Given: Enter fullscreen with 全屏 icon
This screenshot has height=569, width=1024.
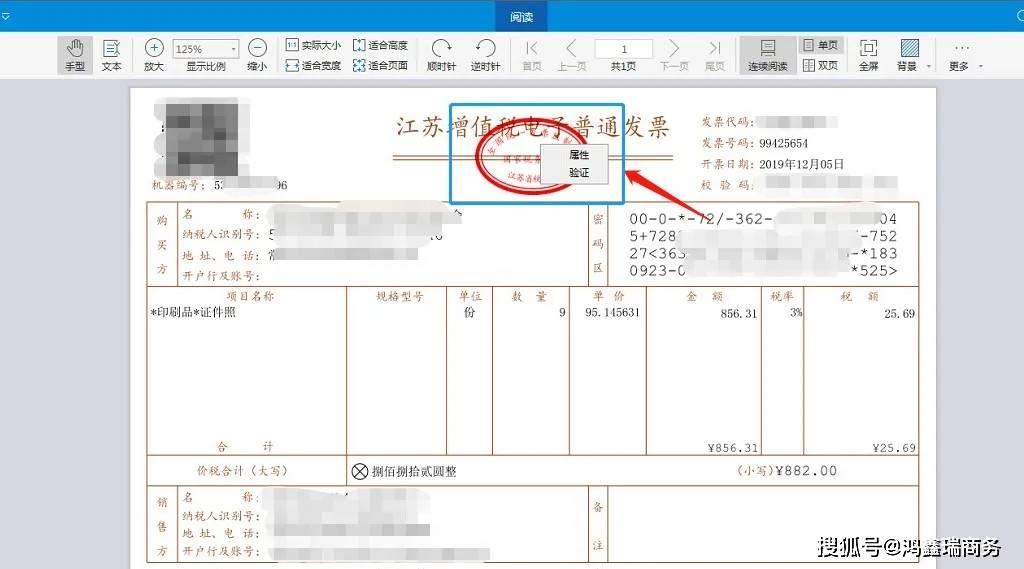Looking at the screenshot, I should (868, 54).
